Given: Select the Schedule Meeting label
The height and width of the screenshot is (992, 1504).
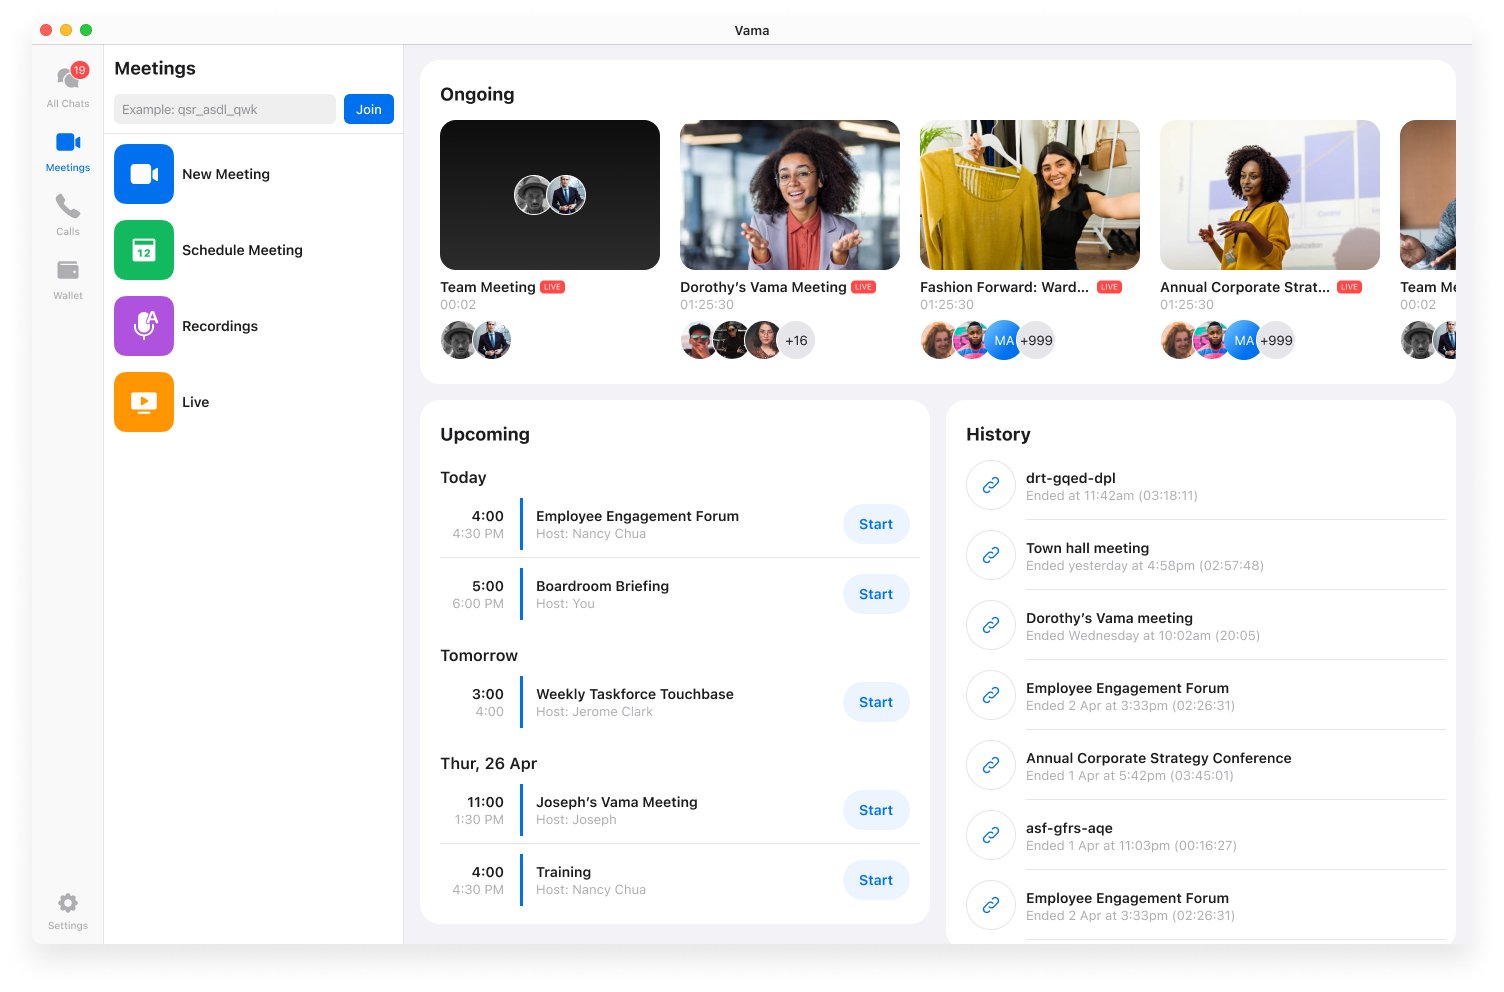Looking at the screenshot, I should [242, 250].
